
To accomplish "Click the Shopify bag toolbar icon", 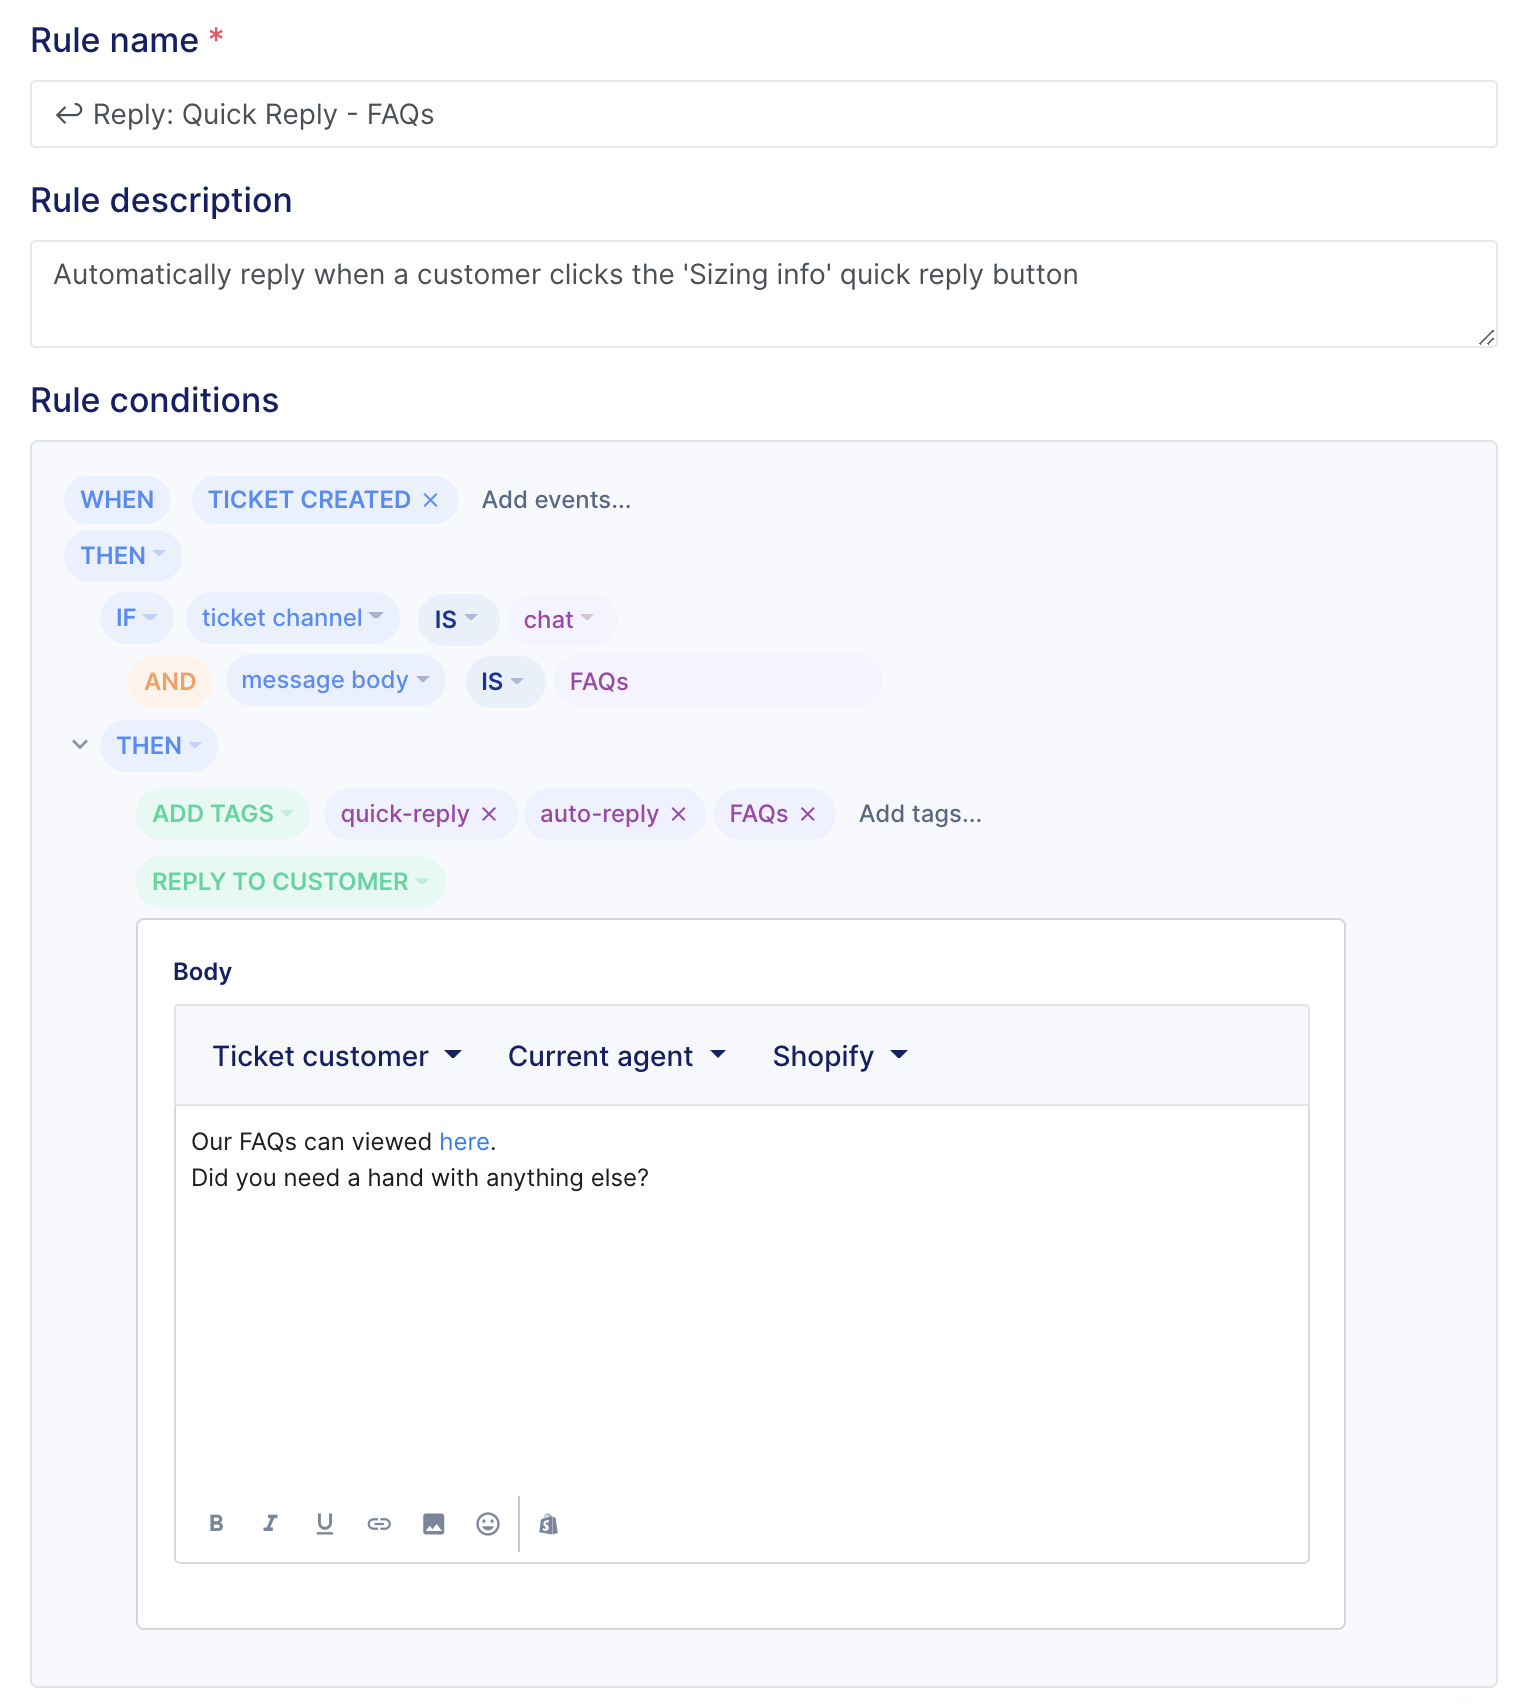I will pos(548,1523).
